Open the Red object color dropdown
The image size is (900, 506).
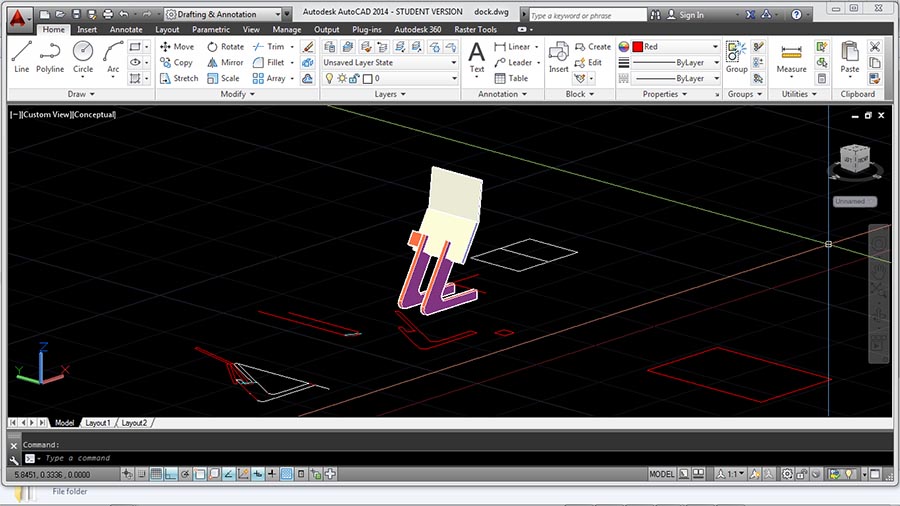[676, 46]
